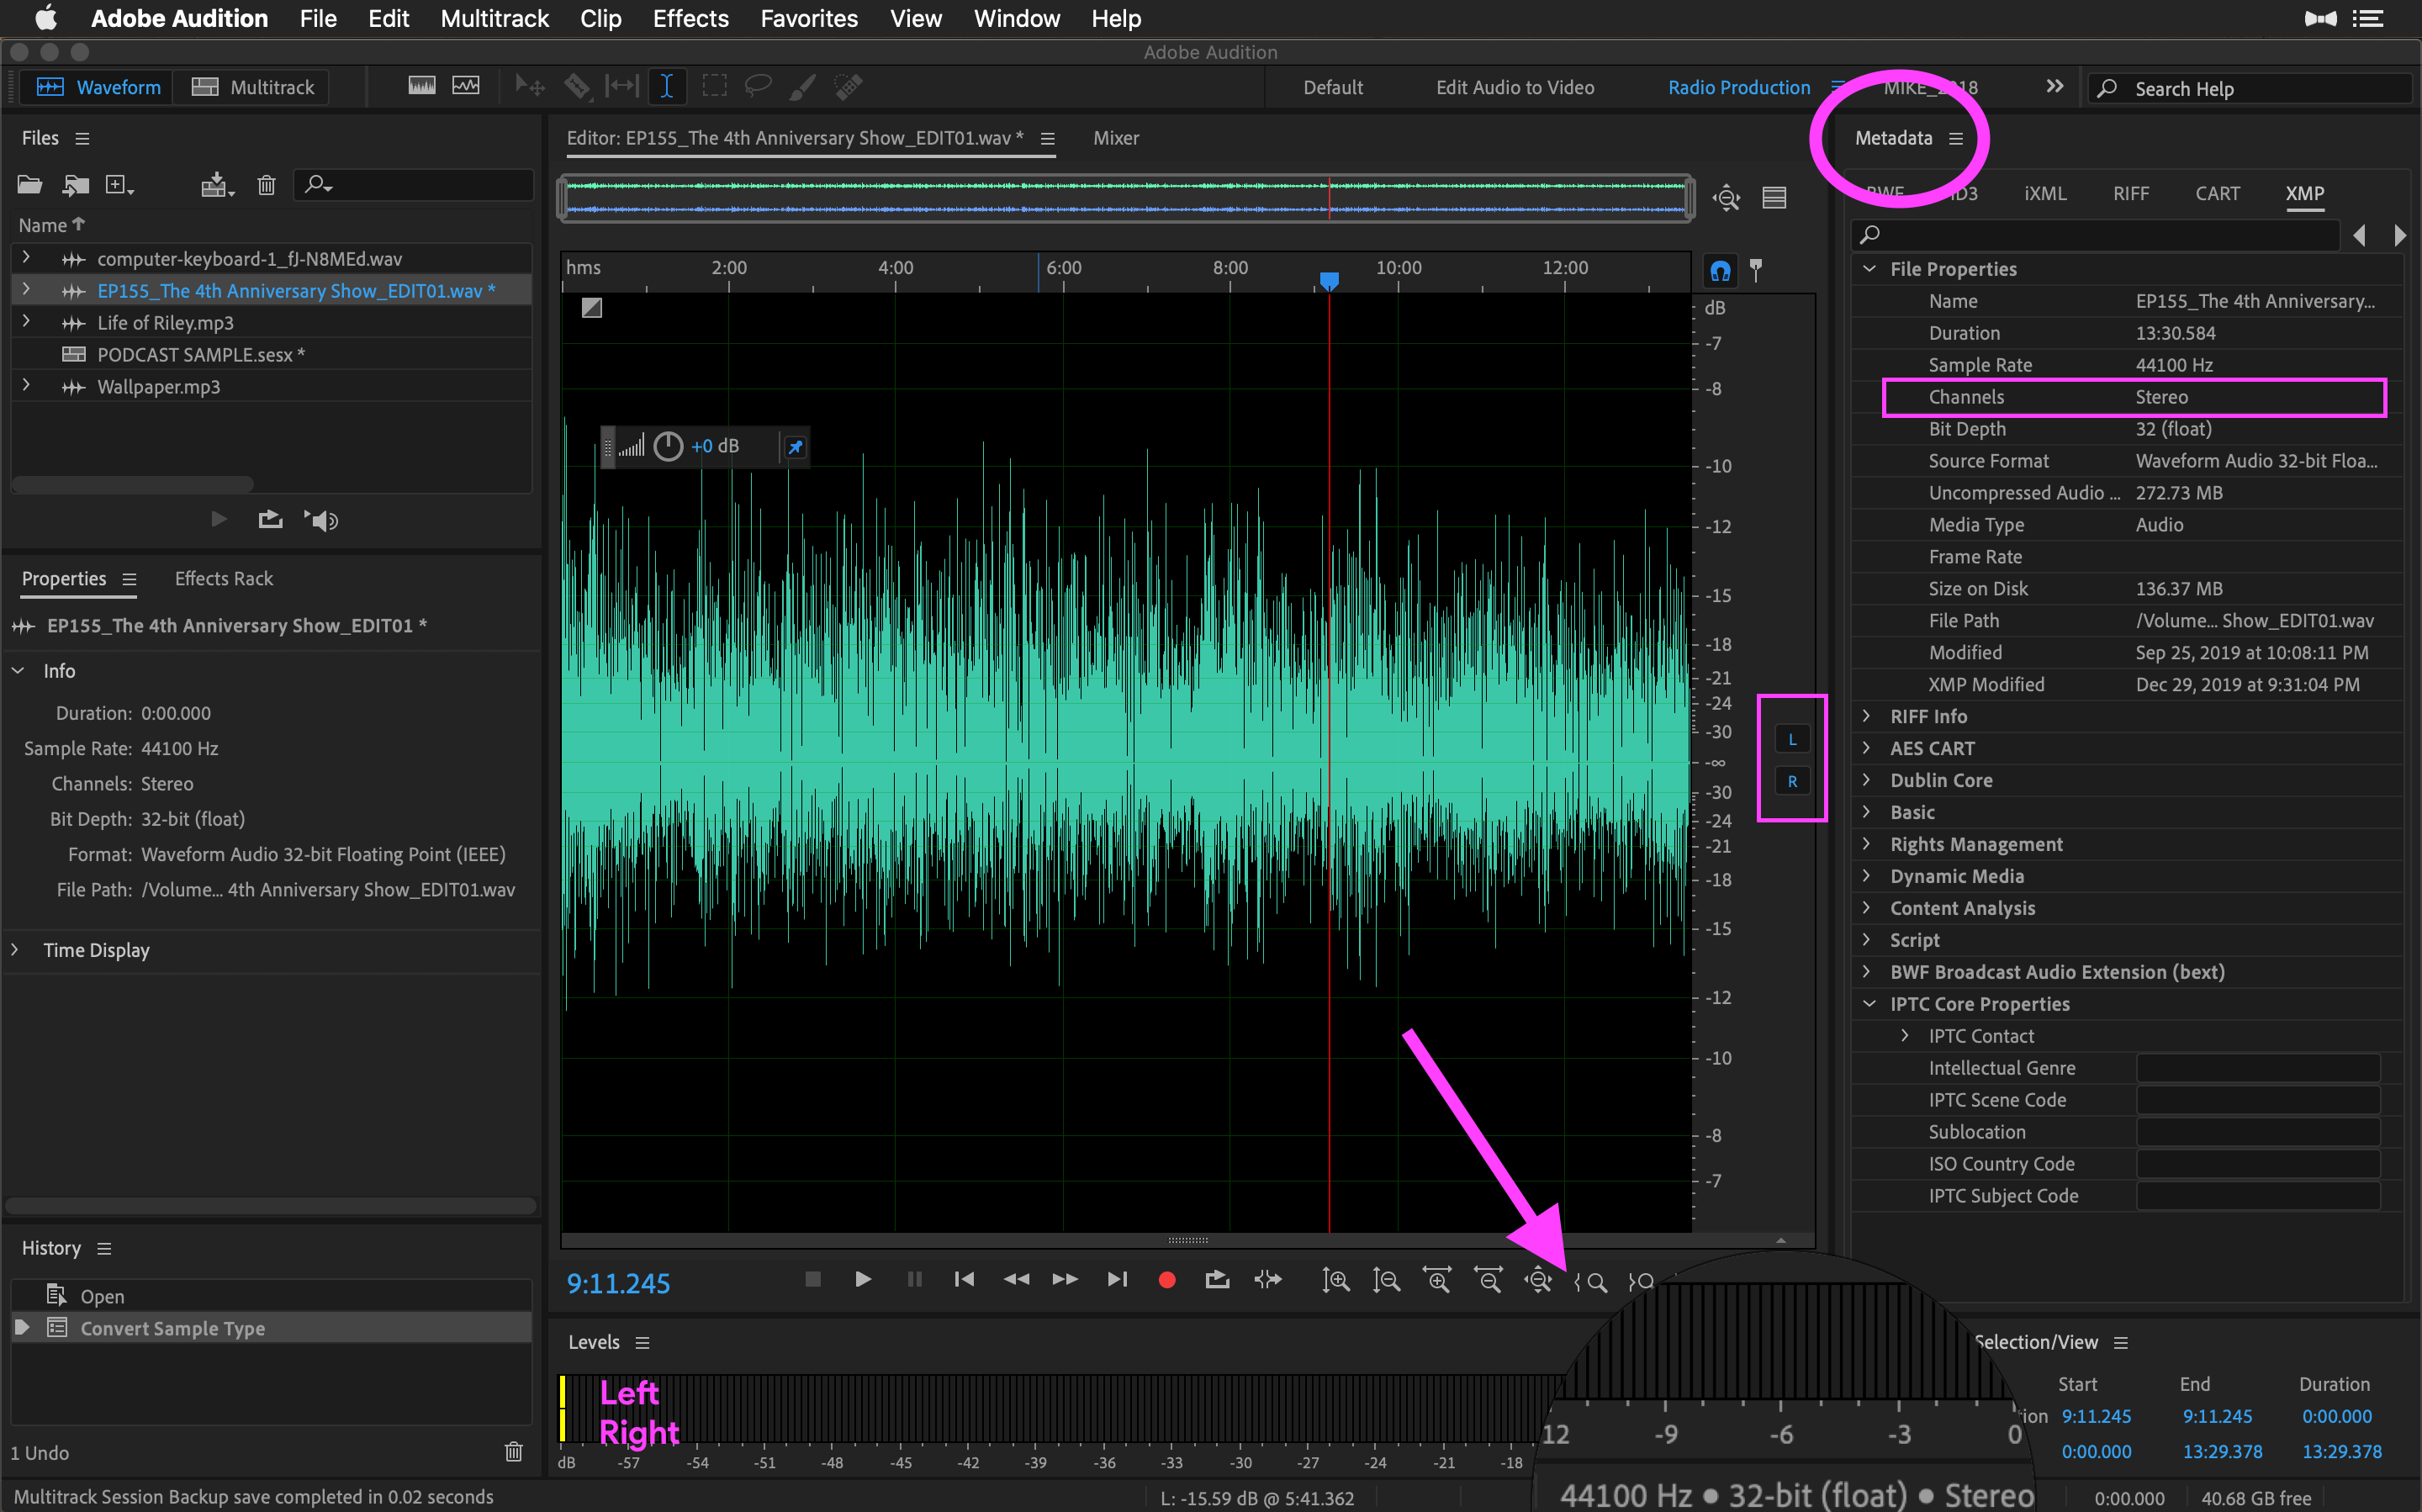The height and width of the screenshot is (1512, 2422).
Task: Click the Record button in transport bar
Action: click(1166, 1284)
